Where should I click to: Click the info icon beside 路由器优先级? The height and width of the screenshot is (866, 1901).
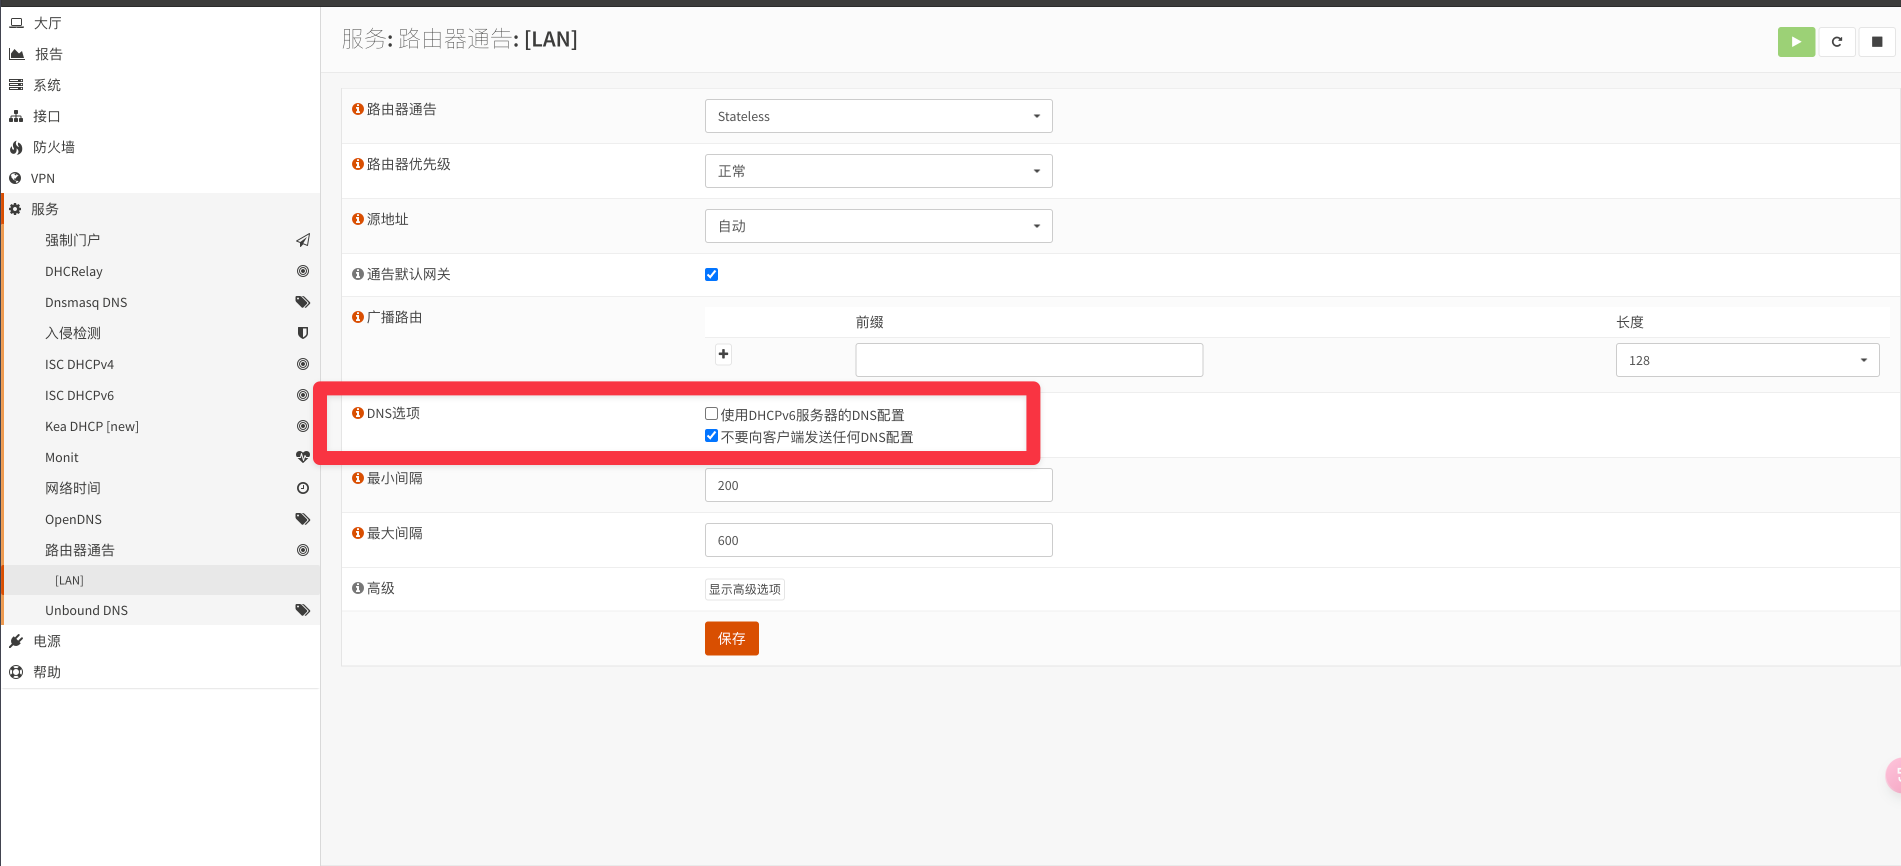point(357,164)
